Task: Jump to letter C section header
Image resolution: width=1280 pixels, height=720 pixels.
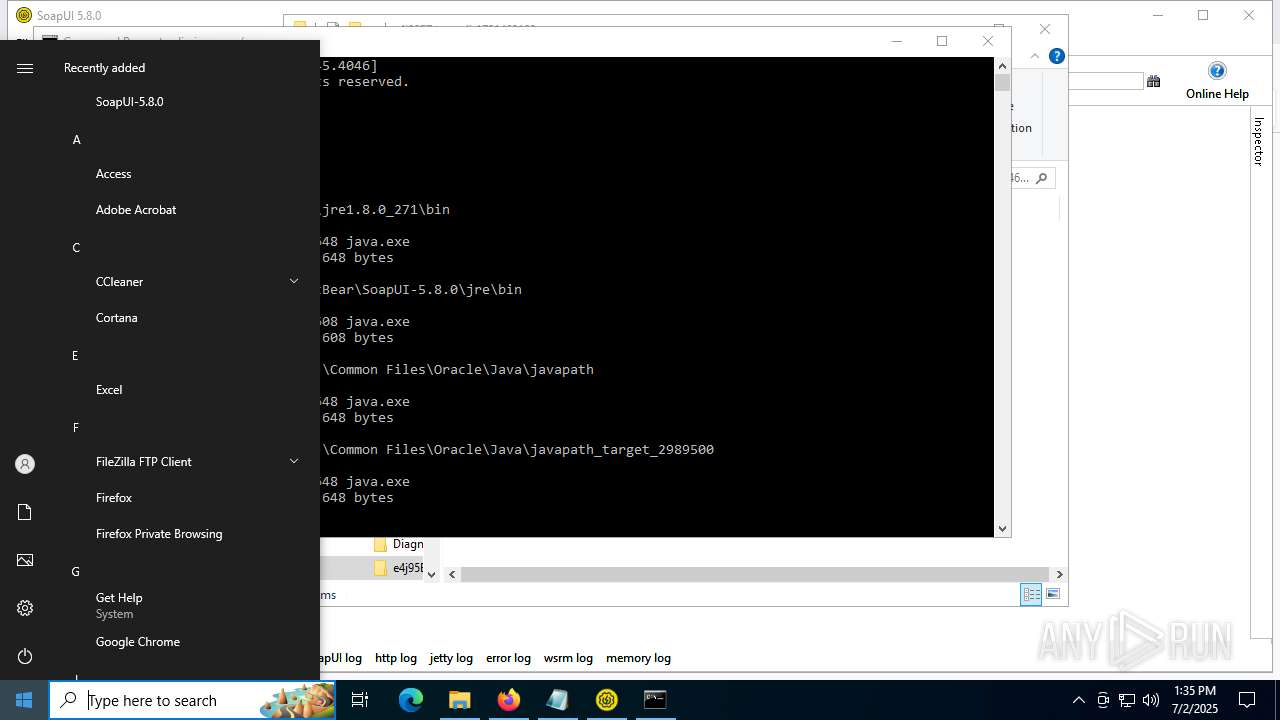Action: [x=76, y=248]
